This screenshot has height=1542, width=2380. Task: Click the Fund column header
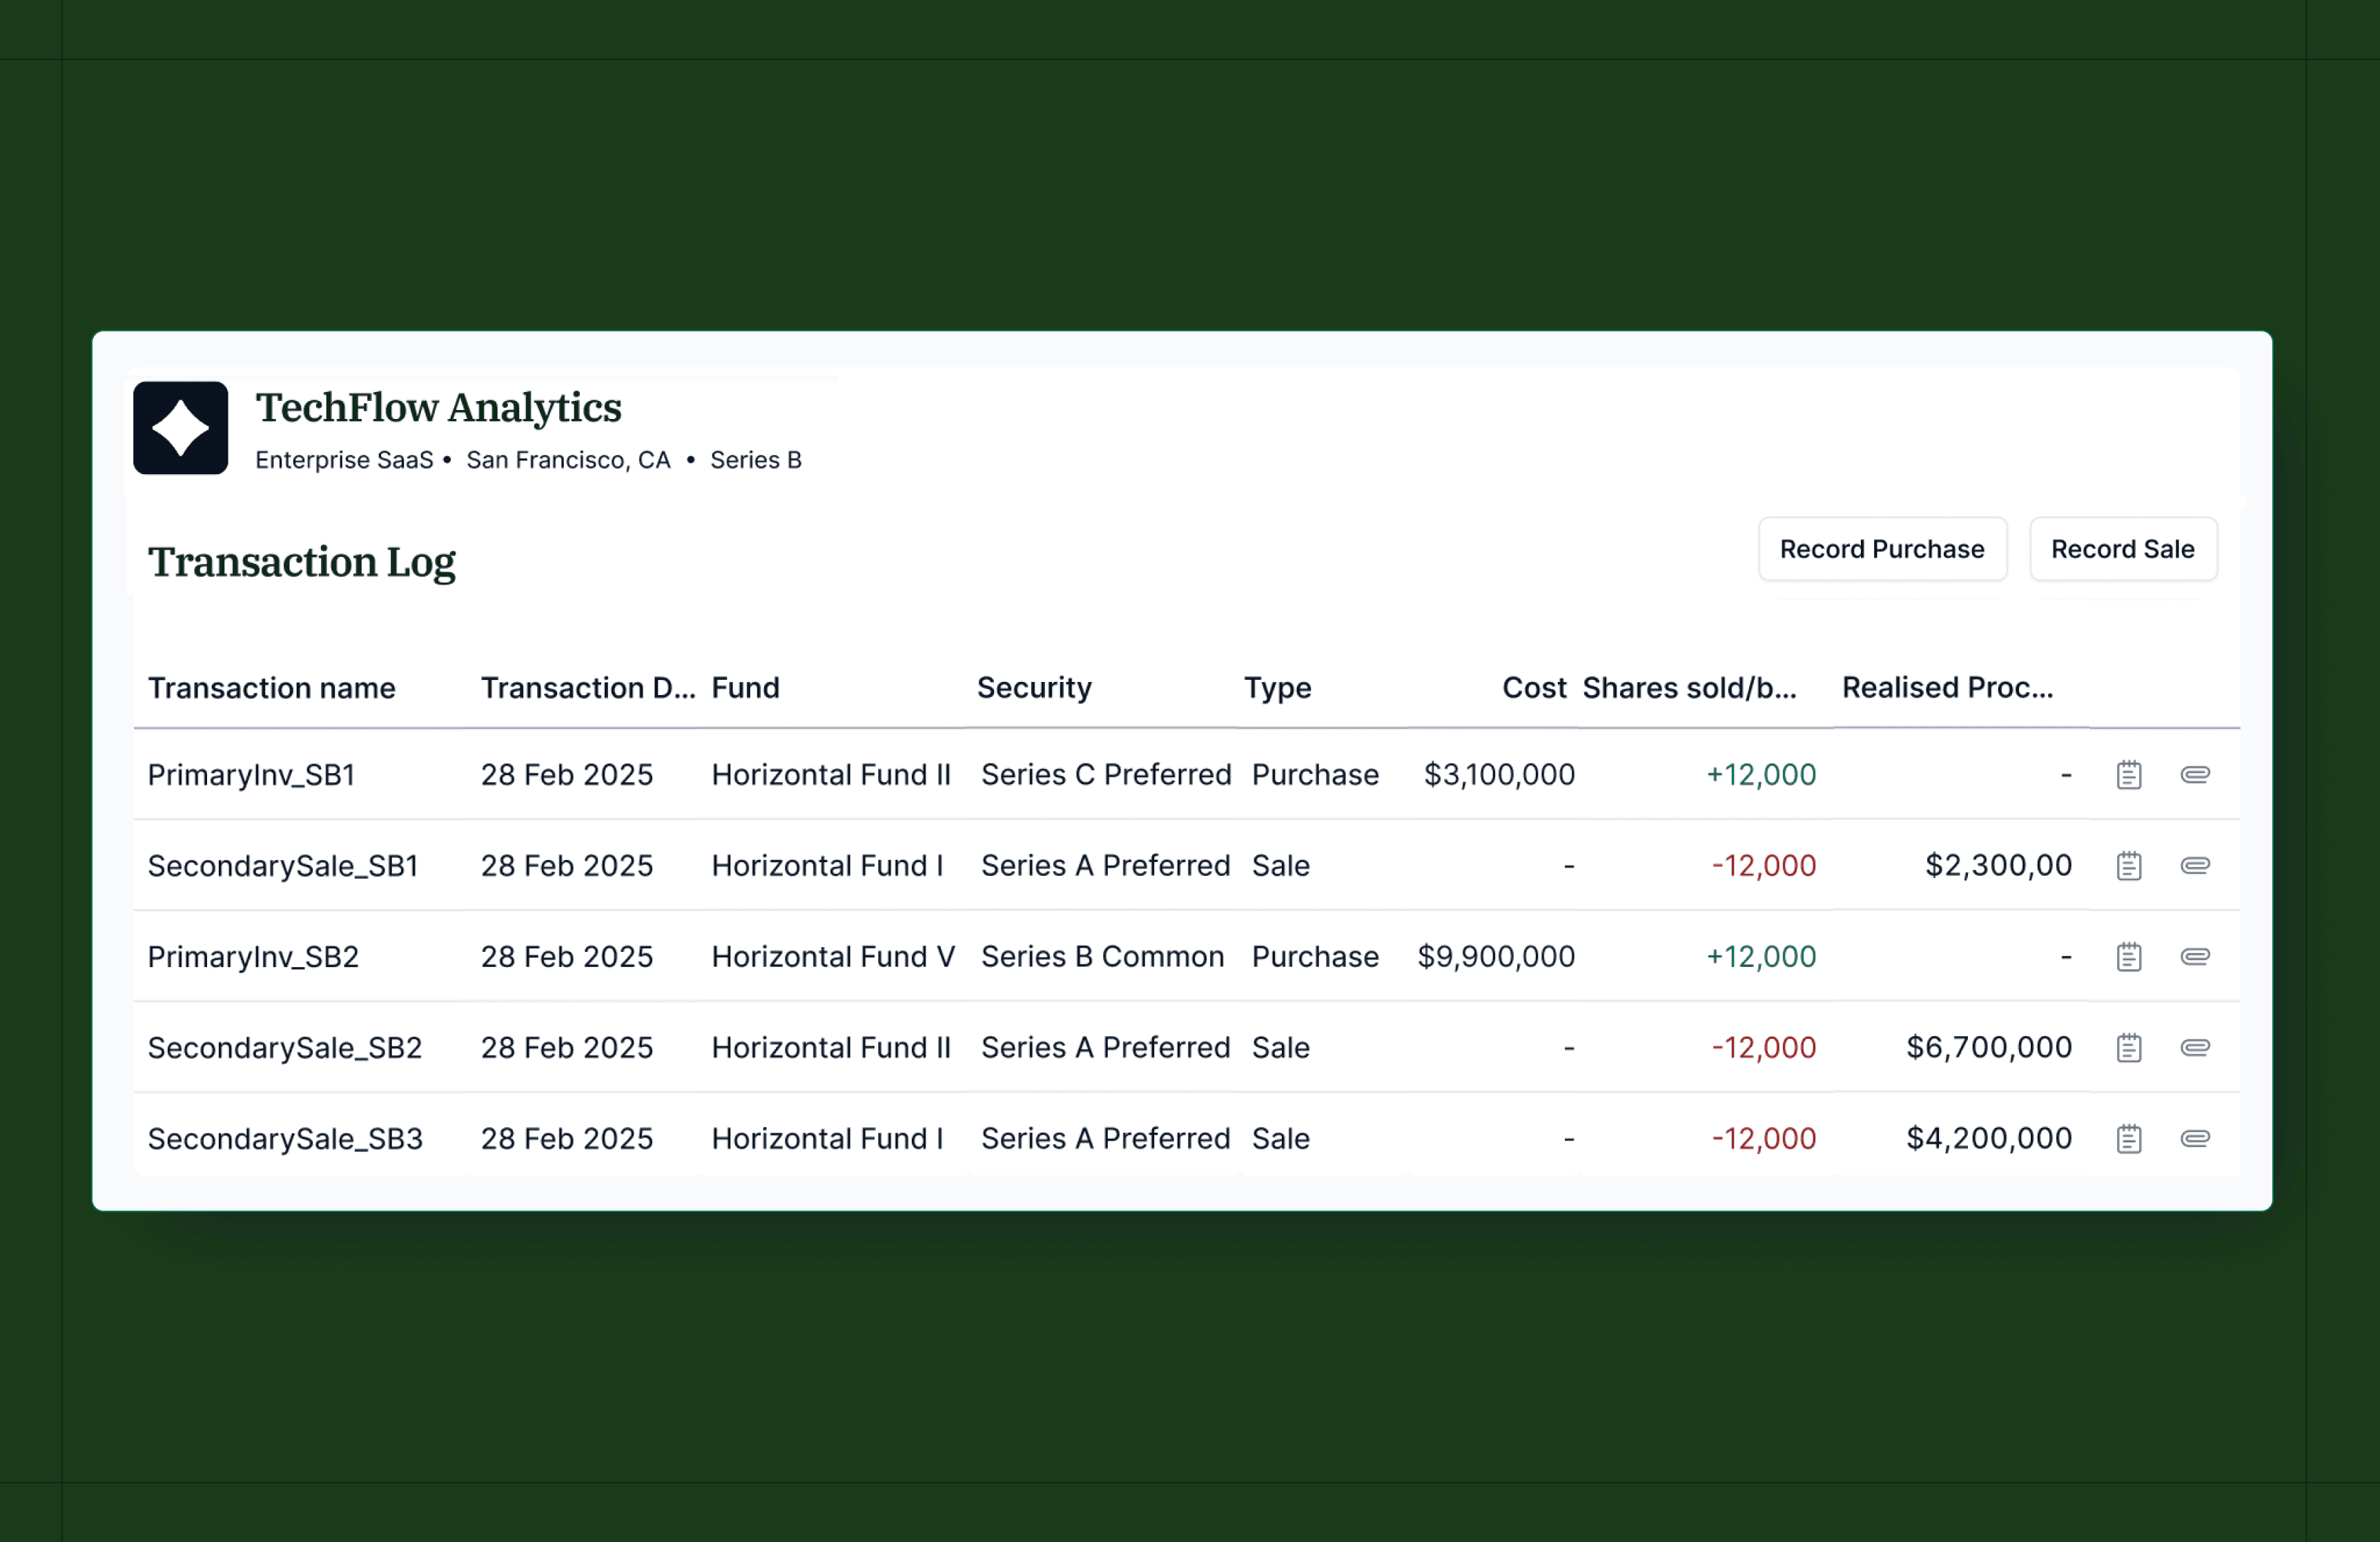745,688
